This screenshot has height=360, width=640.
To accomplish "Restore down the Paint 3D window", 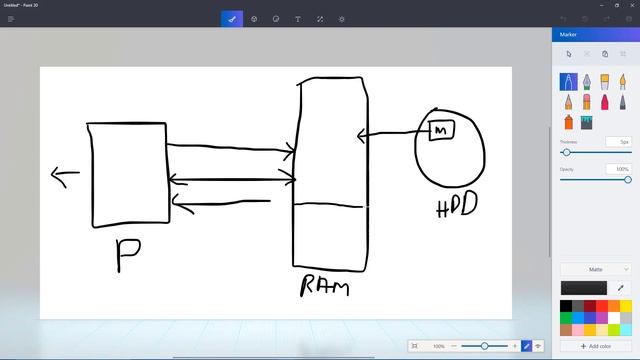I will click(x=617, y=5).
